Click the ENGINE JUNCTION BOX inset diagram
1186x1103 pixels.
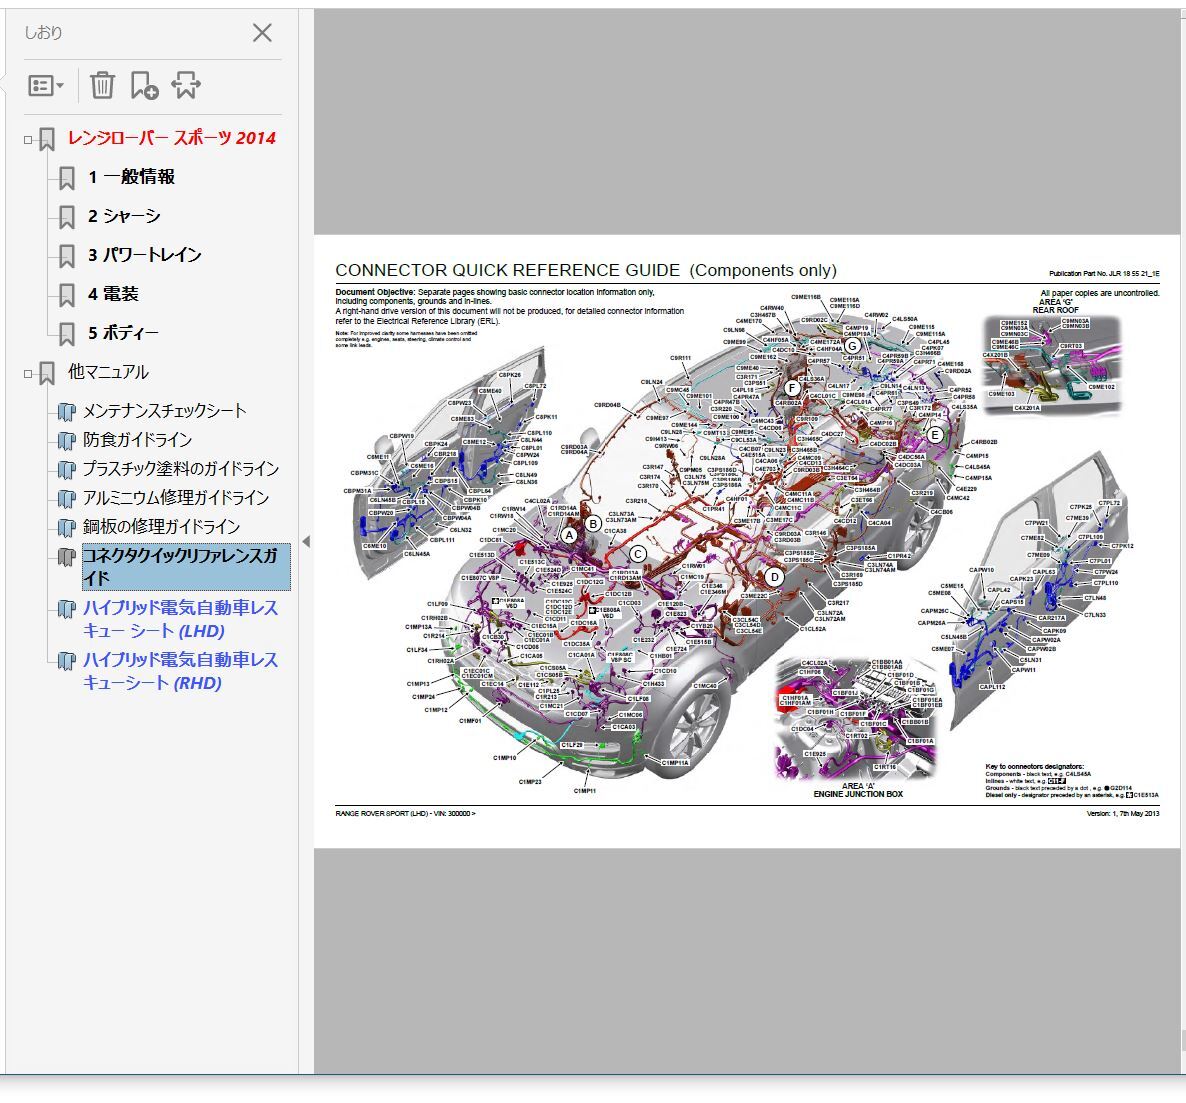[x=856, y=719]
